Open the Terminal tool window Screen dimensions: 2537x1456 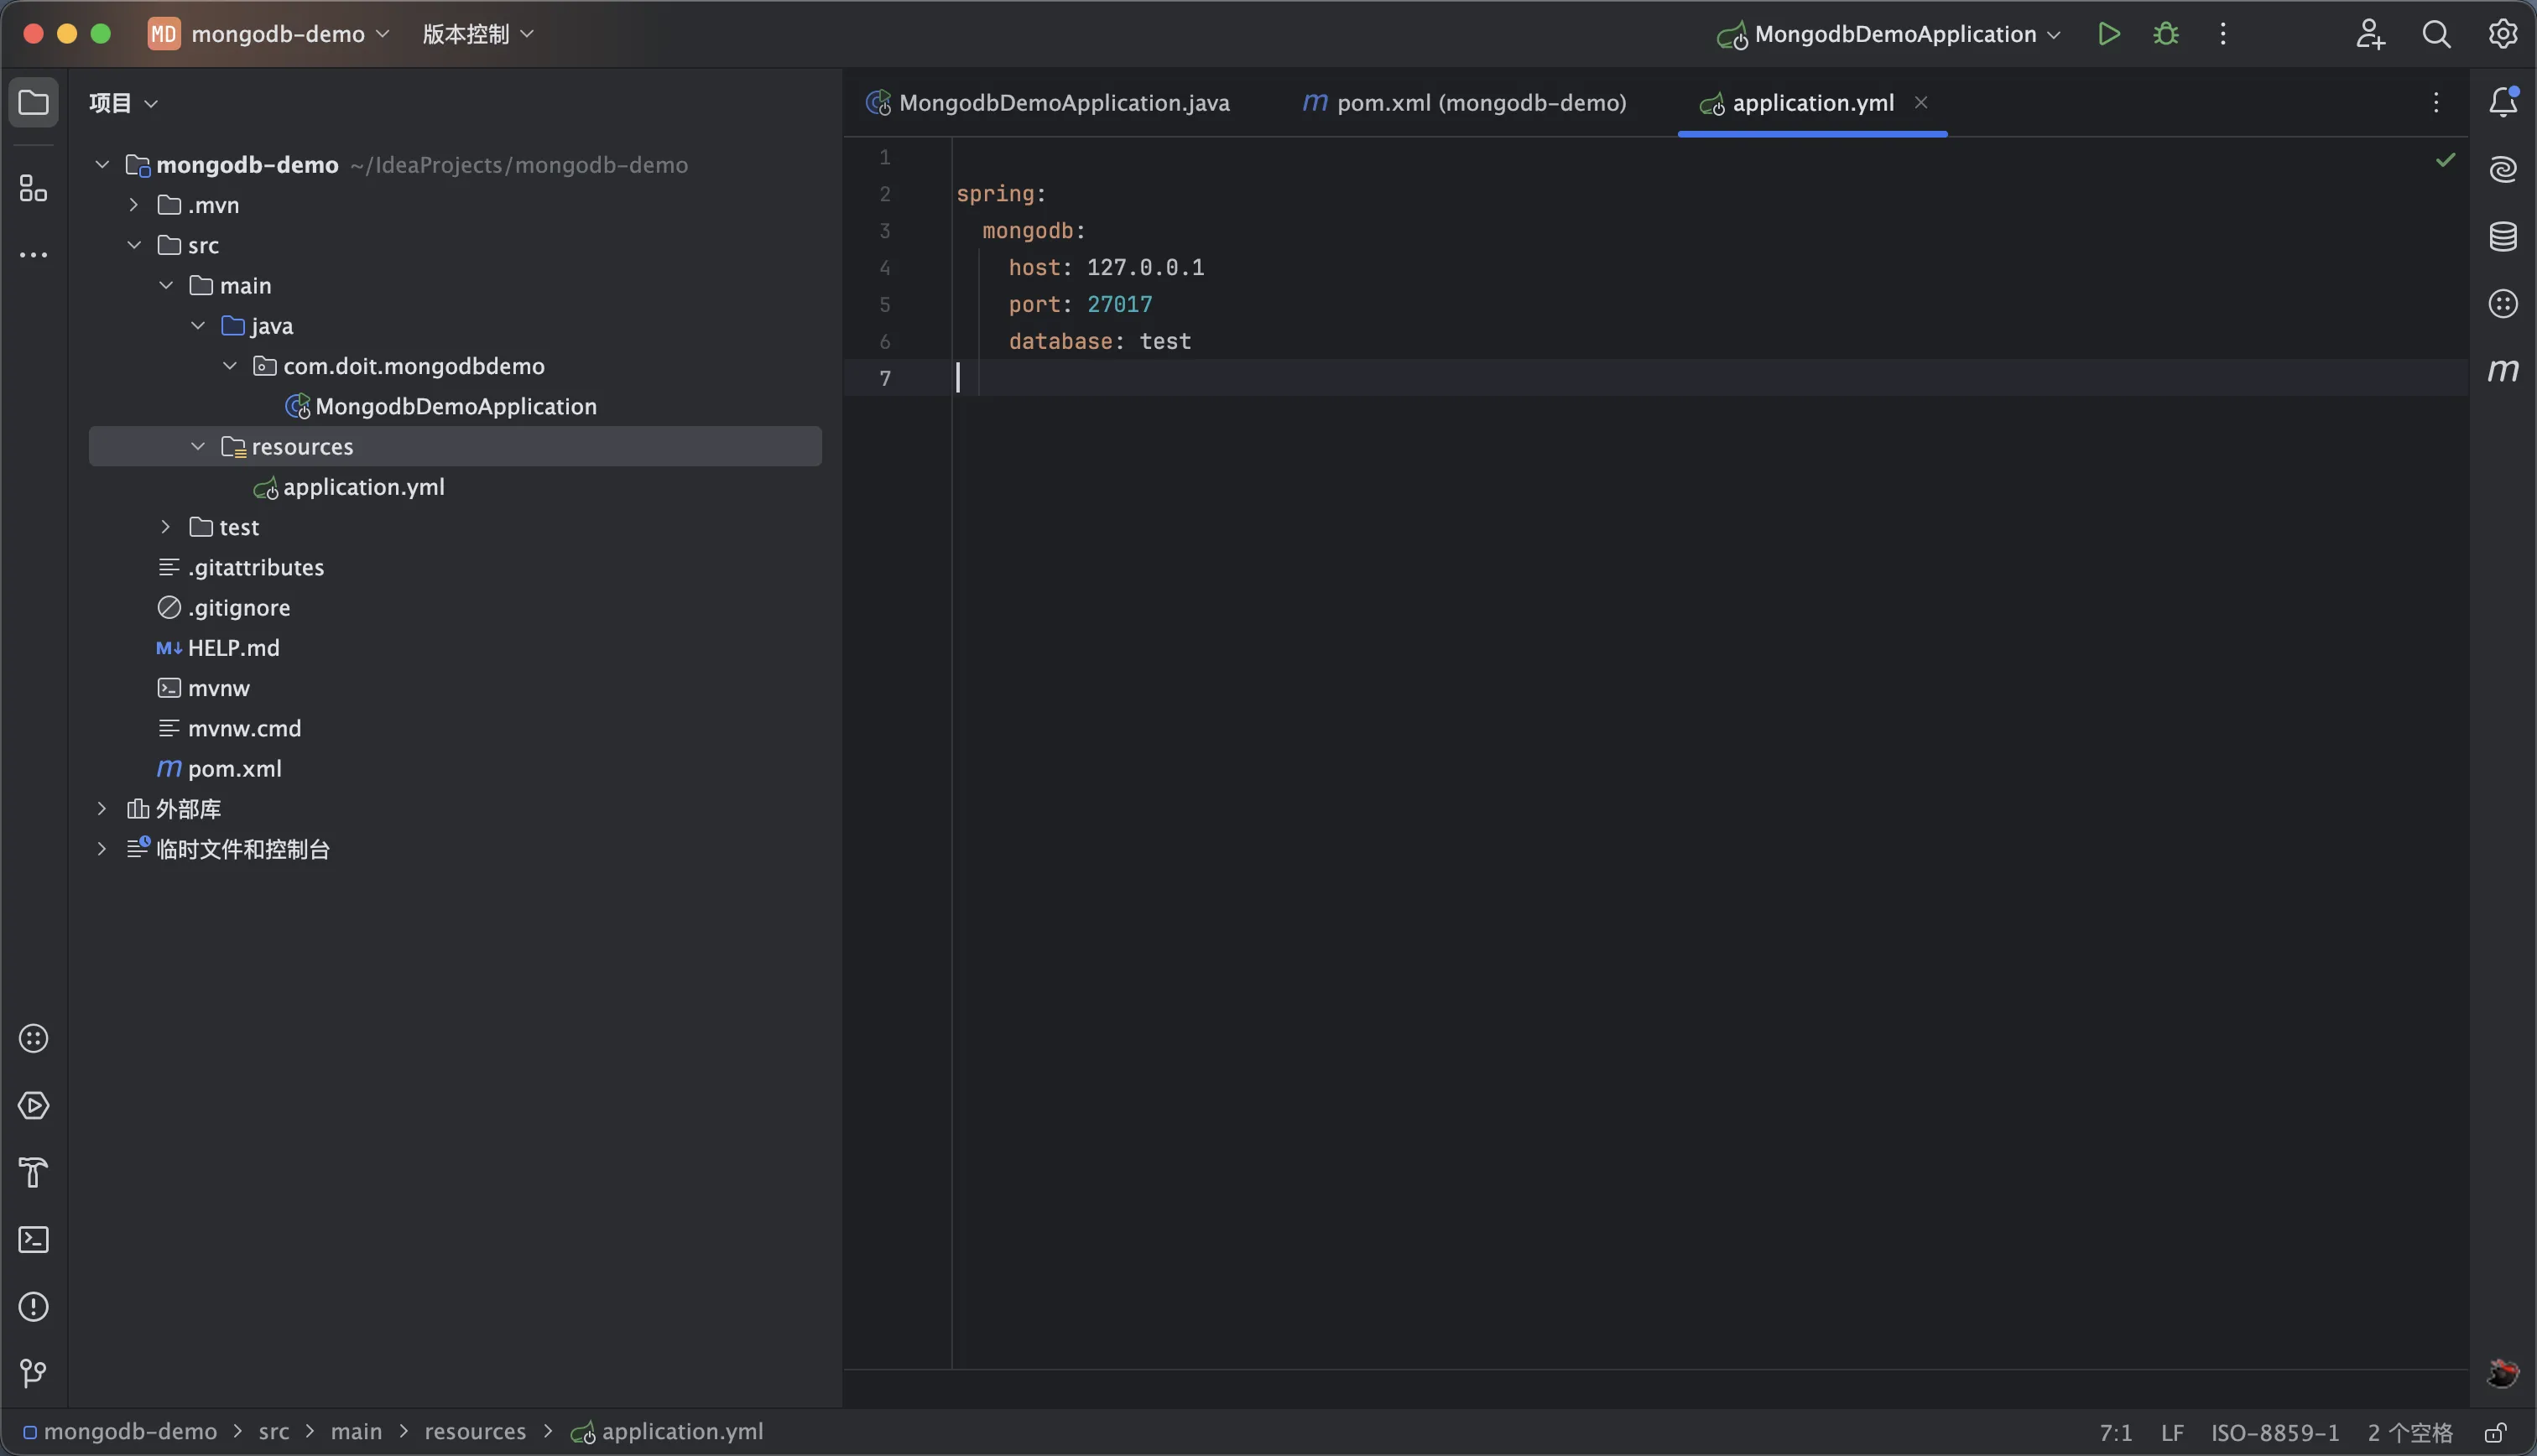click(34, 1240)
